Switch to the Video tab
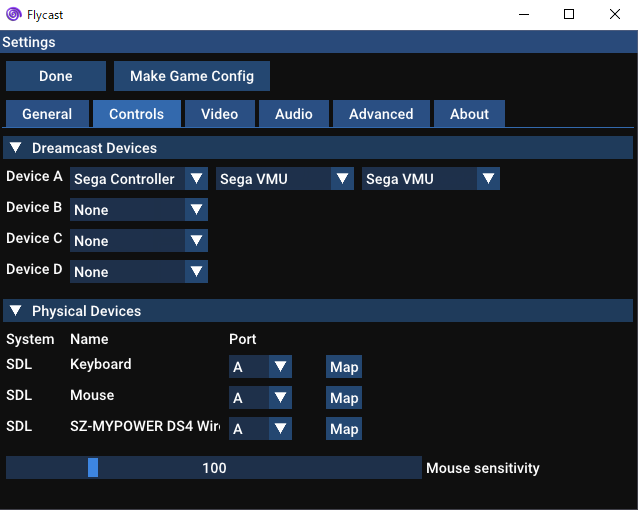 (219, 114)
